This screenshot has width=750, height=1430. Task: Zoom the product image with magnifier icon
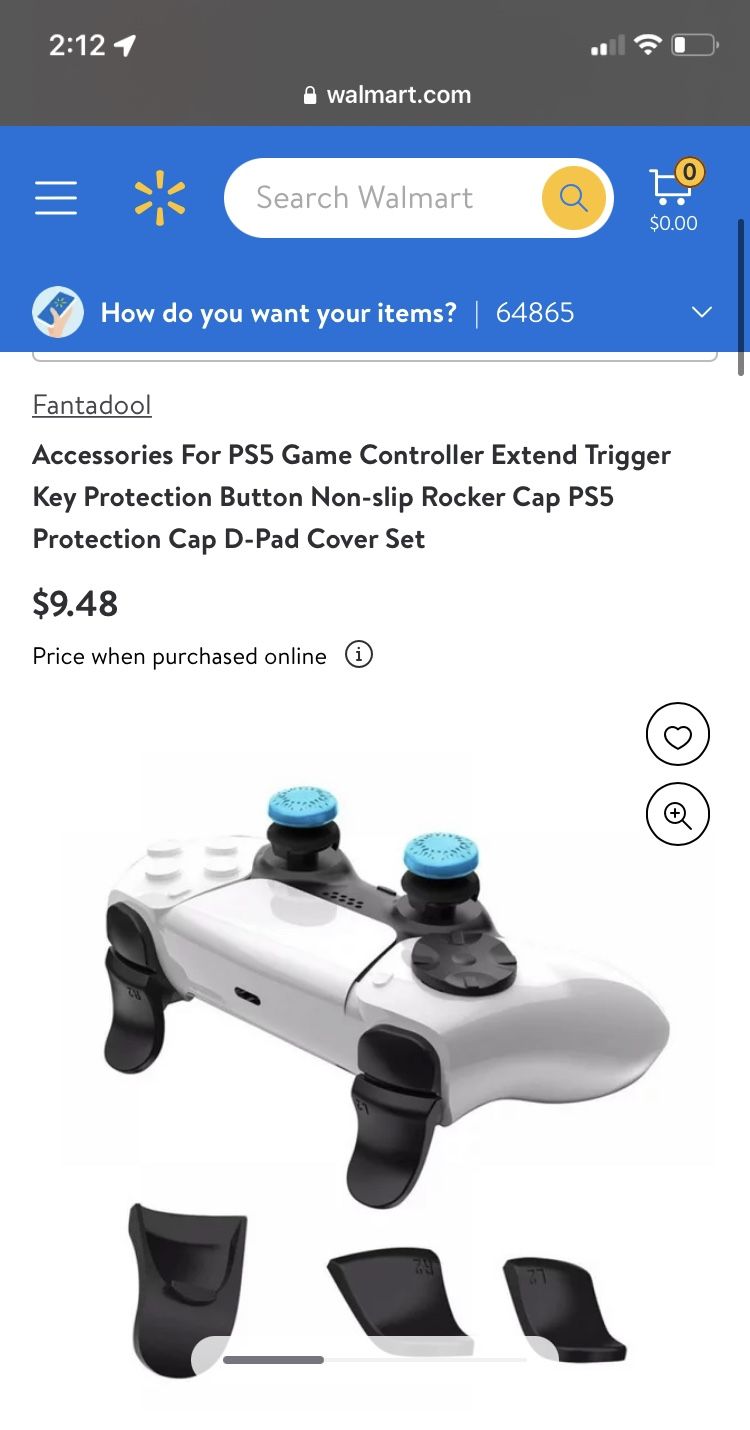(x=678, y=815)
